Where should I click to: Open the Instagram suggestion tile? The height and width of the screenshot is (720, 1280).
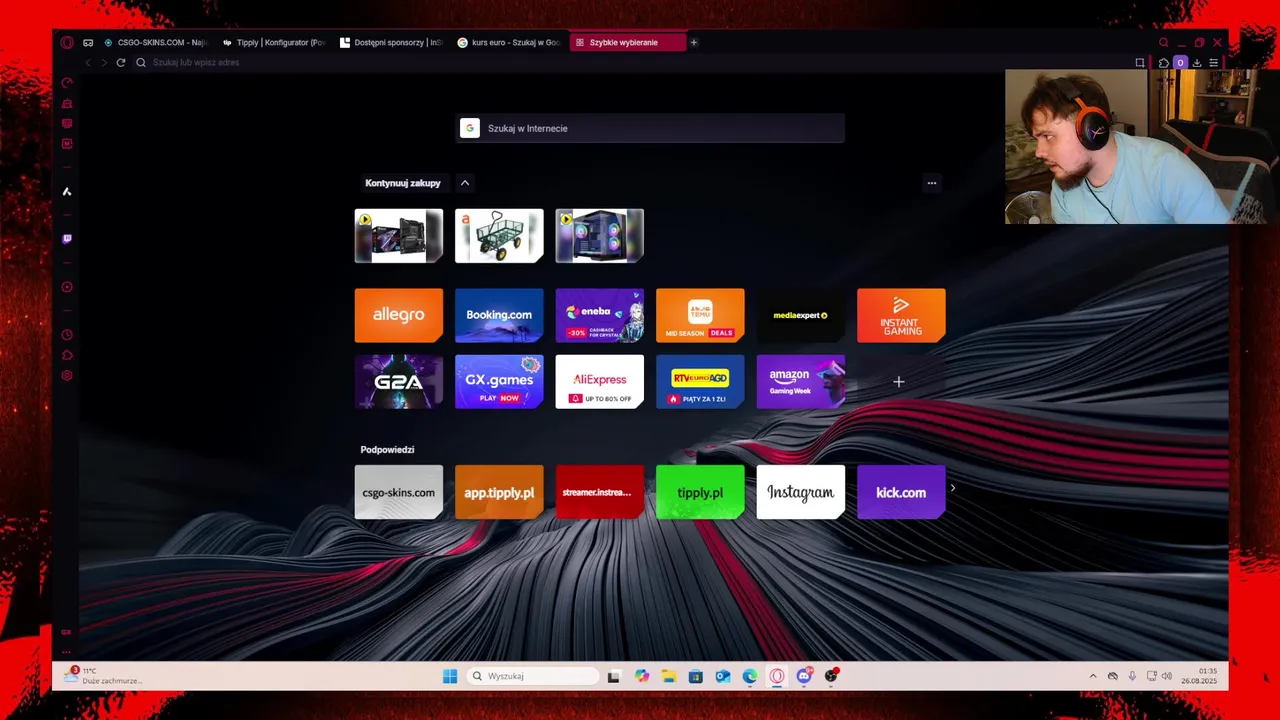pos(801,492)
